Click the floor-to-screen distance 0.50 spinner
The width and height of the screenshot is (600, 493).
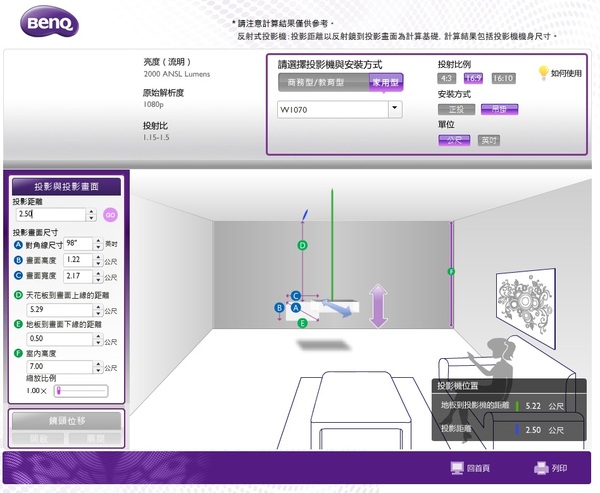point(98,339)
